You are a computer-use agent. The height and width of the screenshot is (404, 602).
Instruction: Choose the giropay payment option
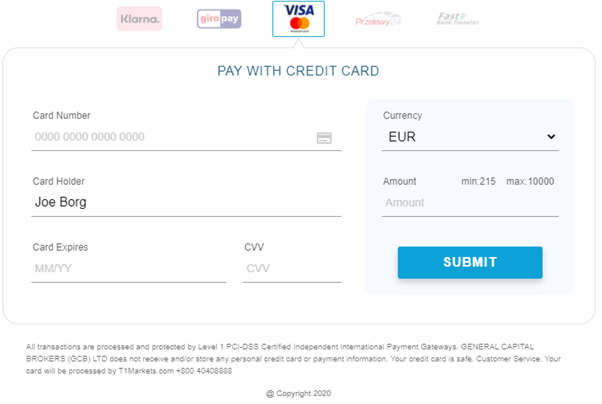click(x=218, y=19)
